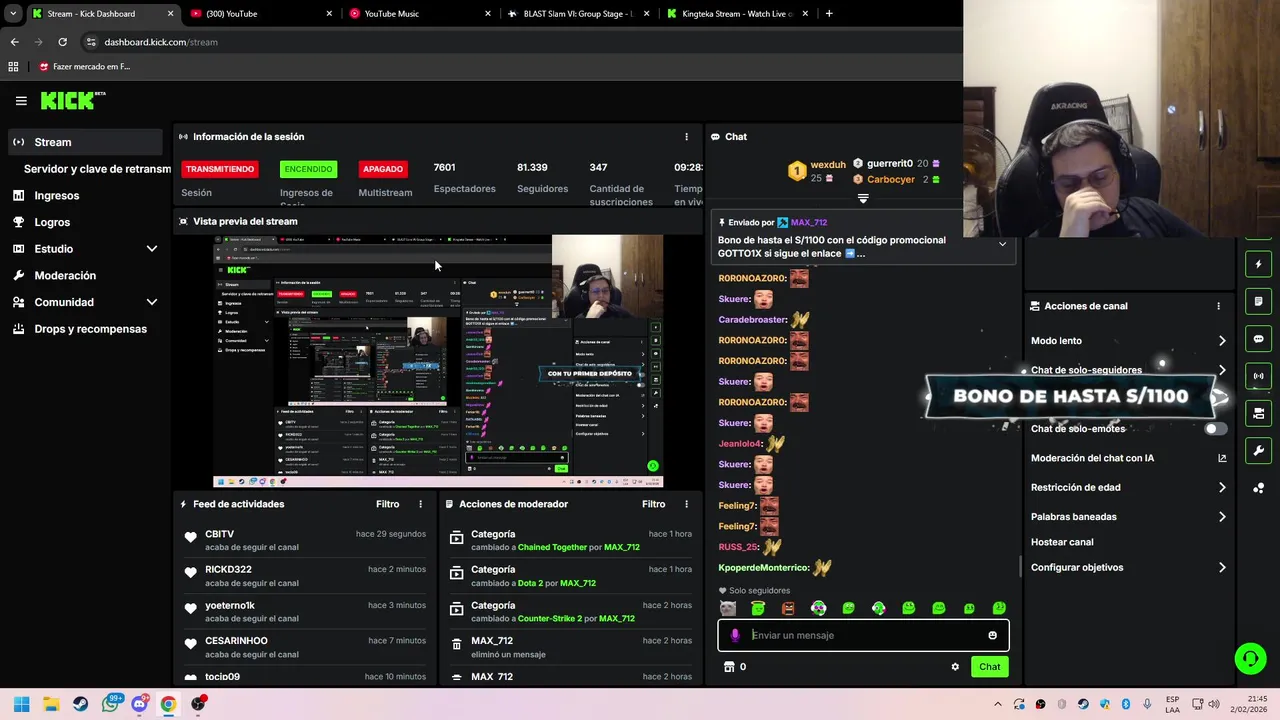Click the purple microphone icon in message box
Image resolution: width=1280 pixels, height=720 pixels.
coord(735,635)
